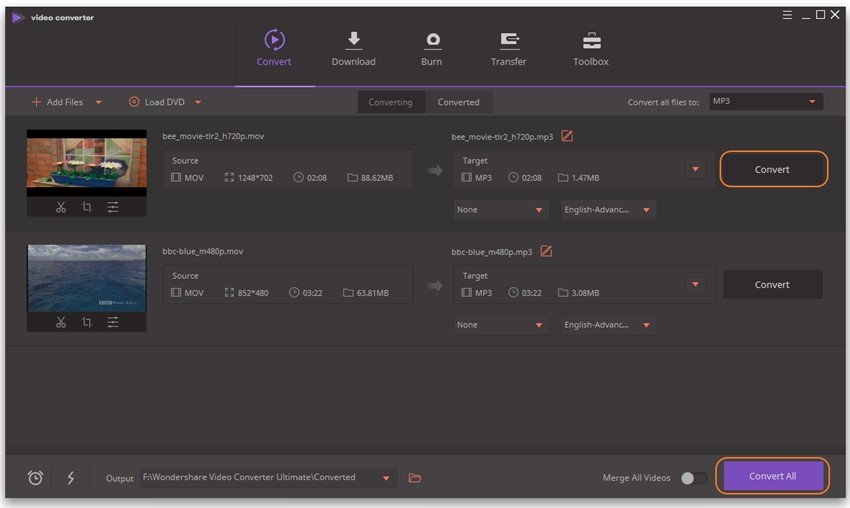This screenshot has width=850, height=508.
Task: Open effects settings icon under bee_movie thumbnail
Action: pos(113,207)
